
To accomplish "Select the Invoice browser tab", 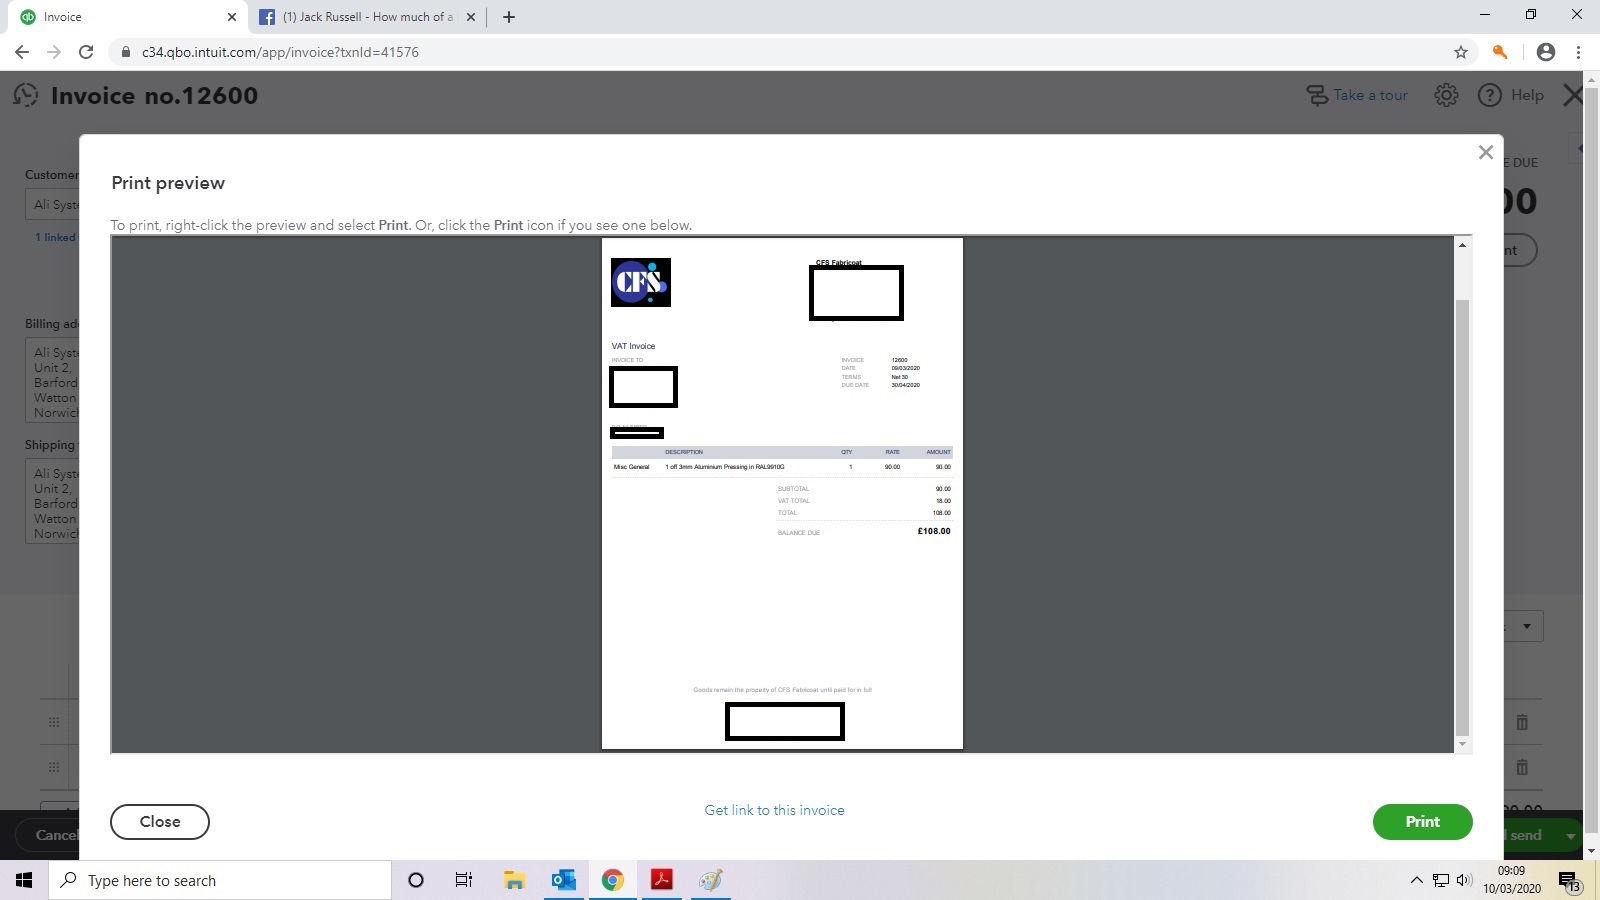I will [x=120, y=16].
